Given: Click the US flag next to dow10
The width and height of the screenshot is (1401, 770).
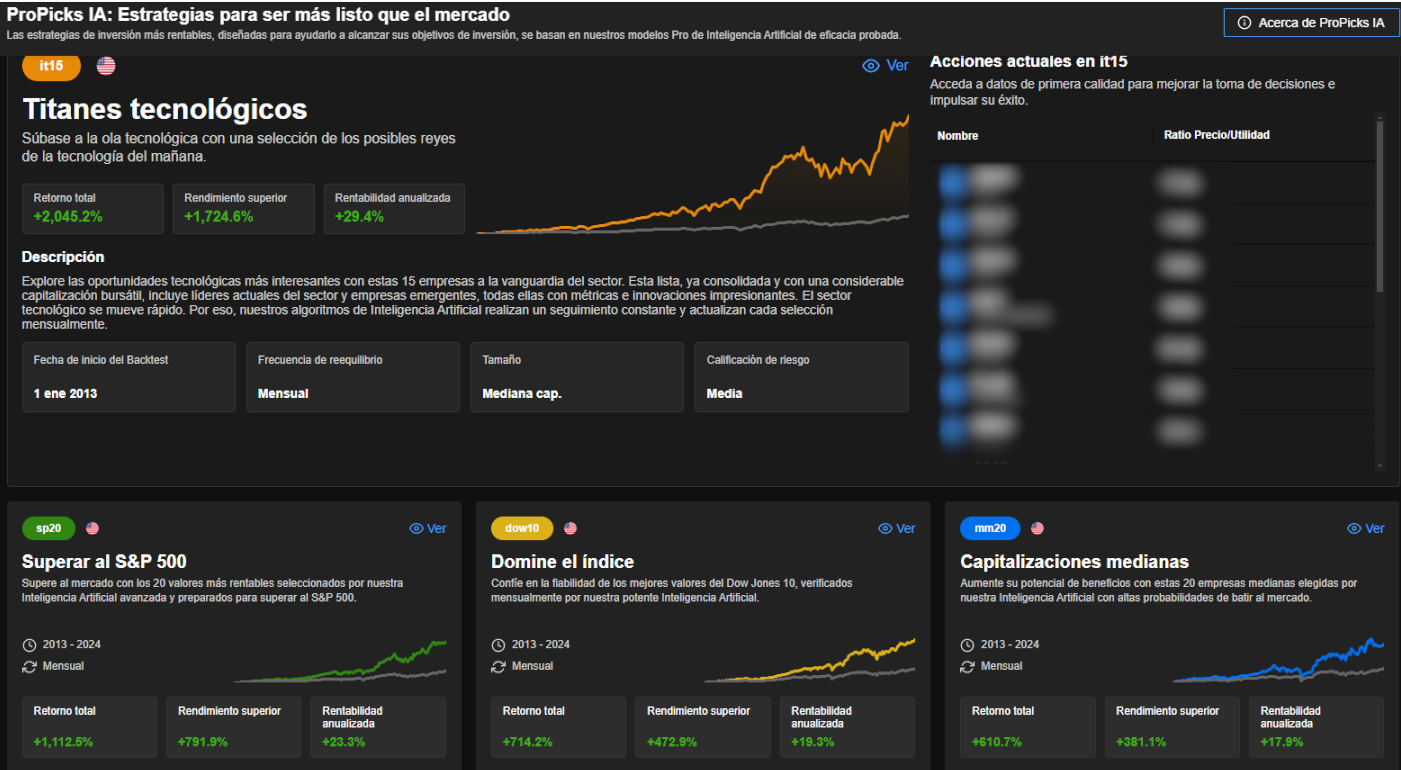Looking at the screenshot, I should click(570, 528).
